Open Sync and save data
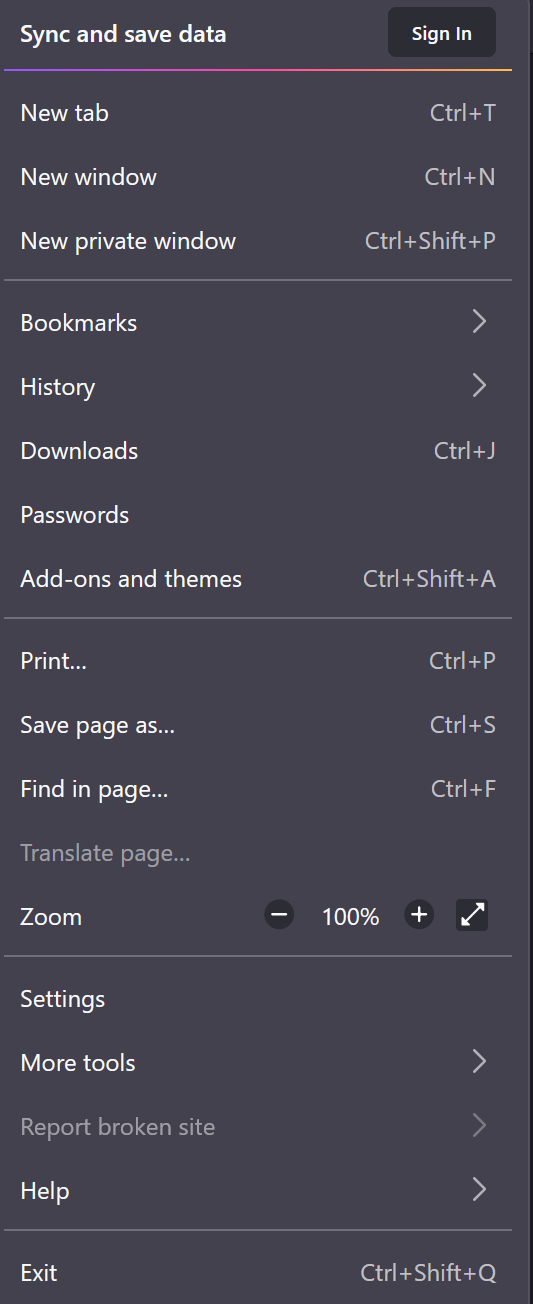 click(123, 34)
